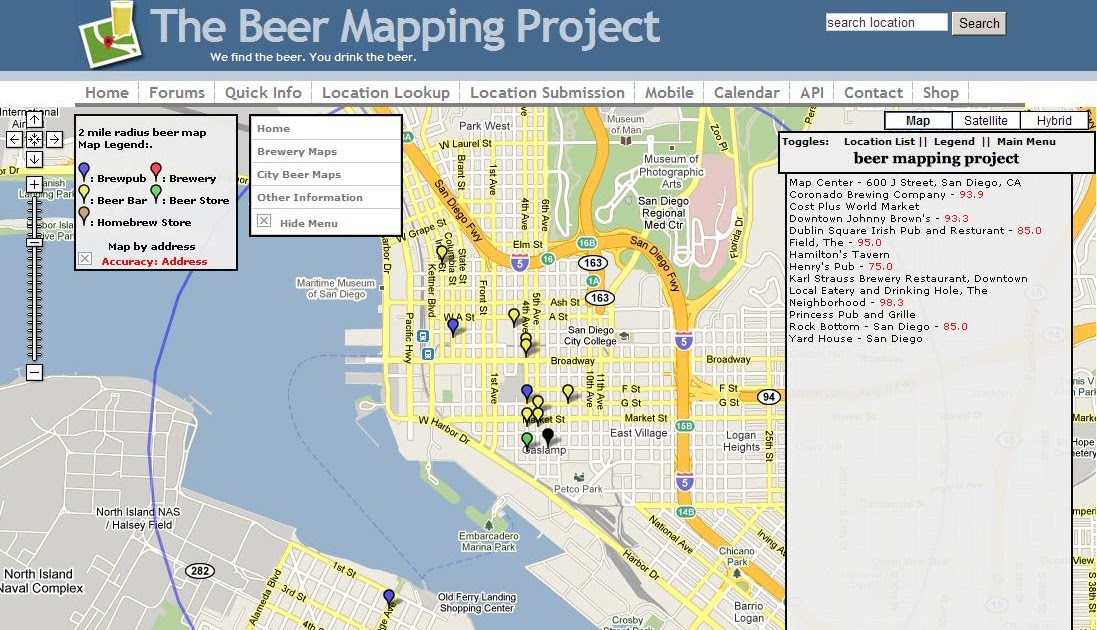The height and width of the screenshot is (630, 1097).
Task: Expand Brewery Maps in floating menu
Action: click(325, 151)
